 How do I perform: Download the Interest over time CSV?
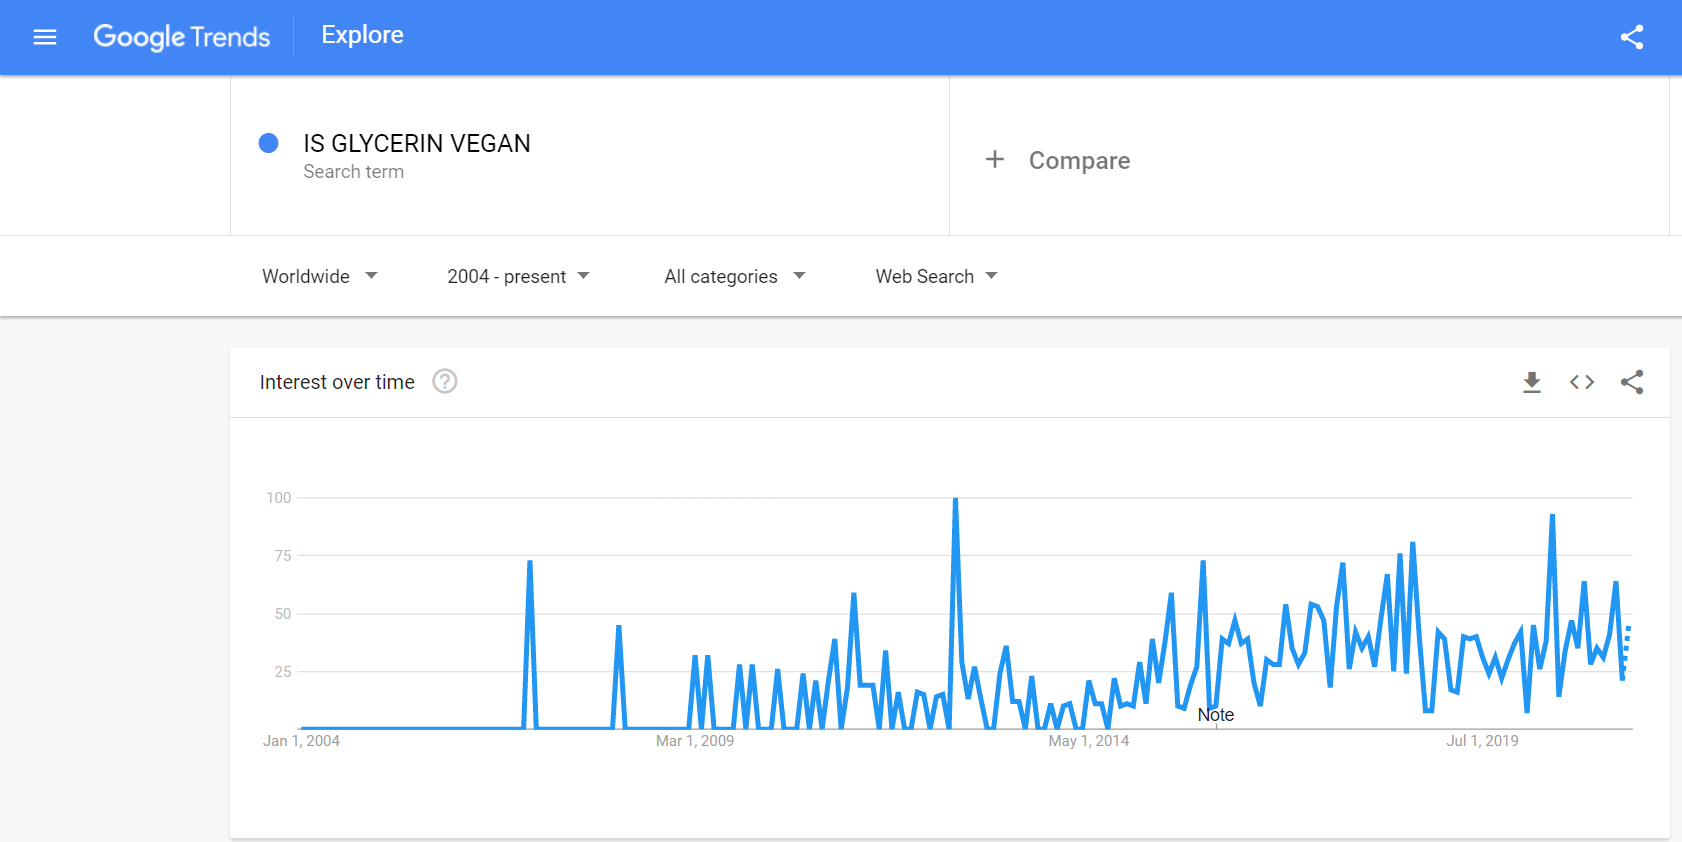point(1531,382)
